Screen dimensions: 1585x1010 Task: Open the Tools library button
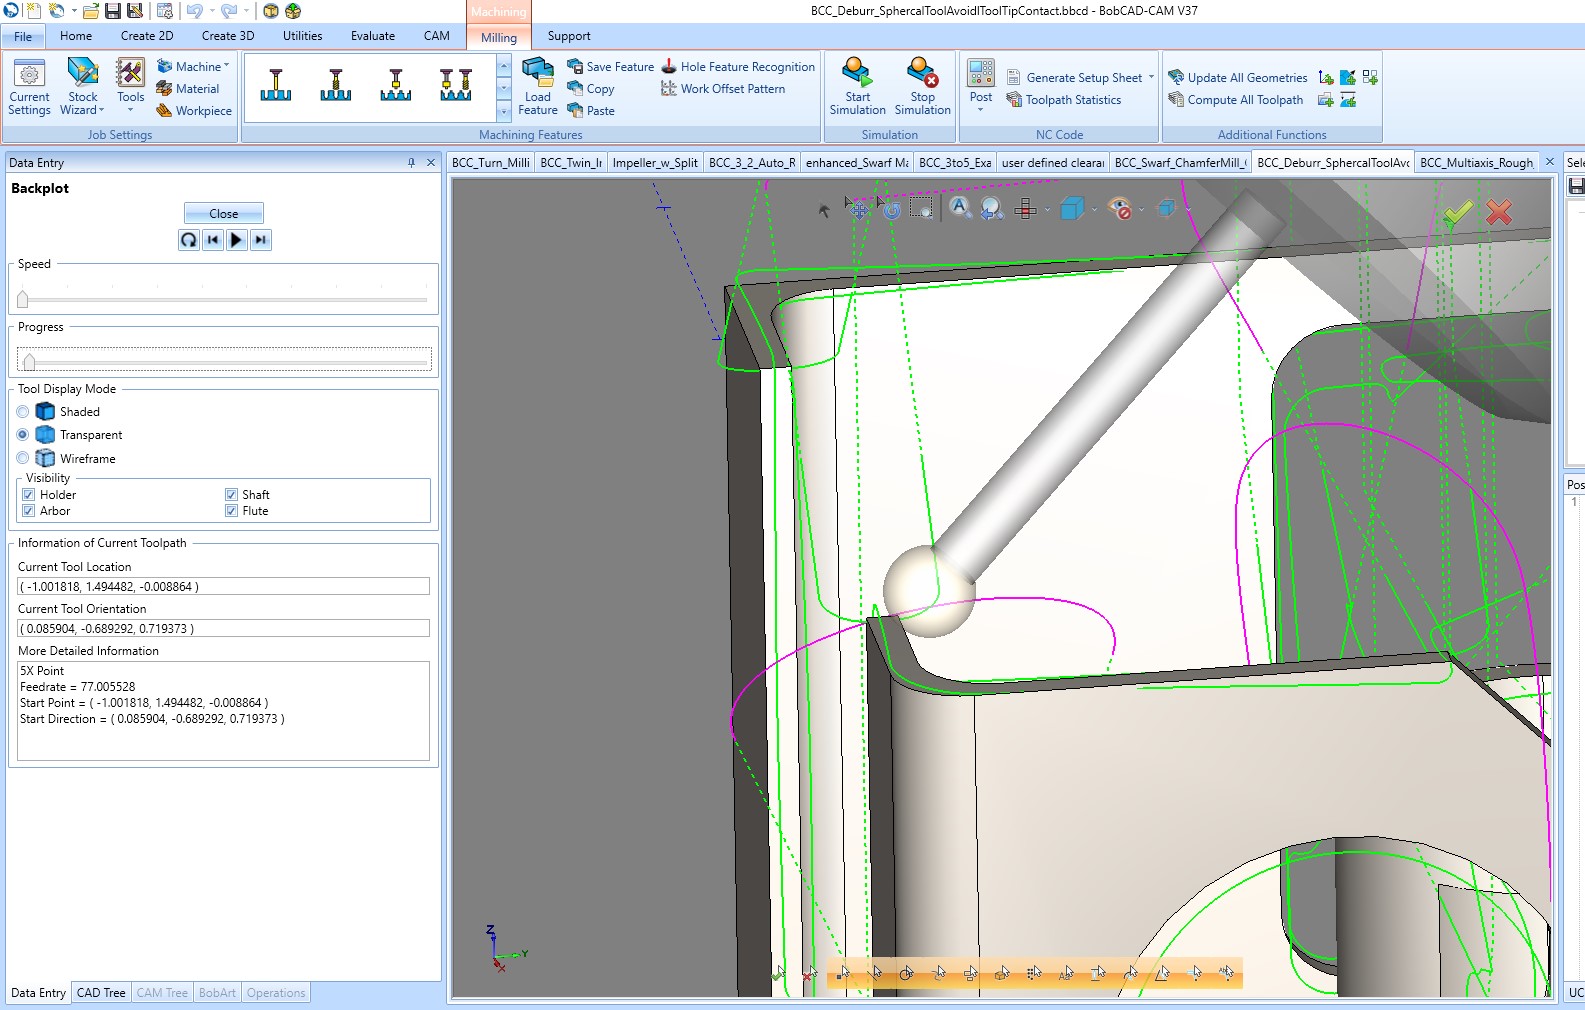[x=131, y=80]
